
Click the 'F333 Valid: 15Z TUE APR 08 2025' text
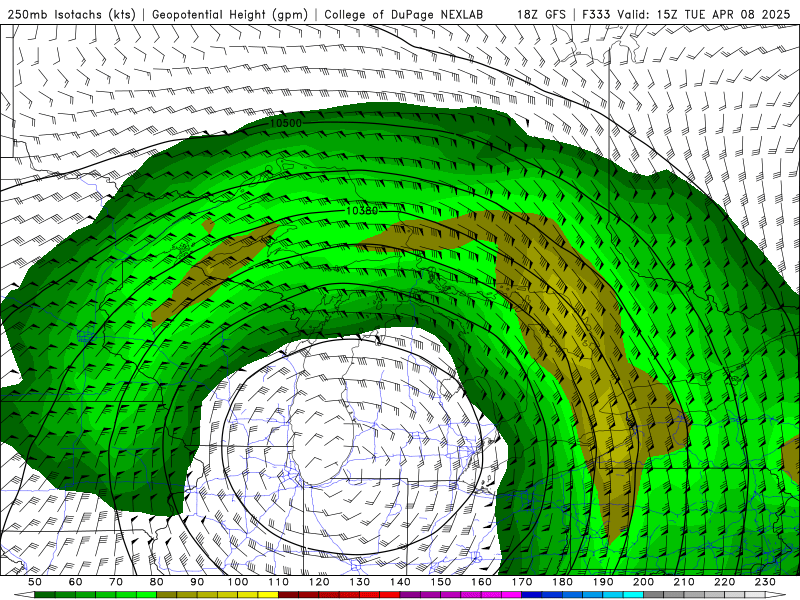tap(686, 14)
